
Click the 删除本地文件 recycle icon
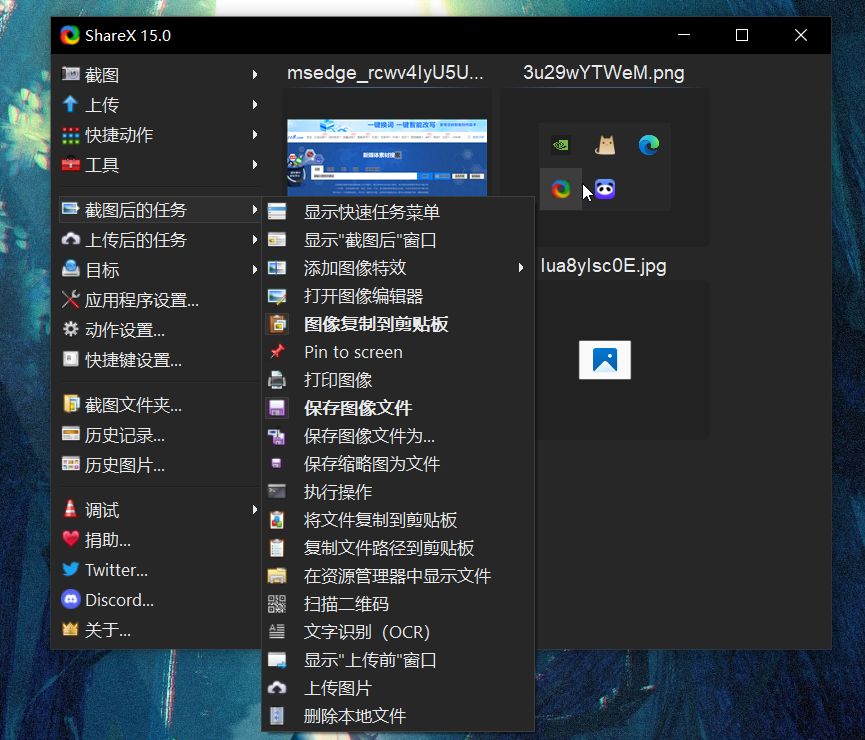point(277,716)
